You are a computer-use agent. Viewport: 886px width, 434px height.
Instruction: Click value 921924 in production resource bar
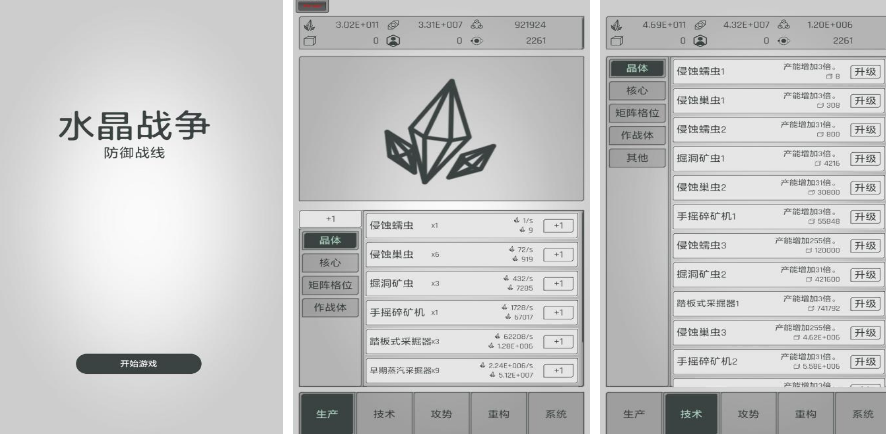[530, 25]
